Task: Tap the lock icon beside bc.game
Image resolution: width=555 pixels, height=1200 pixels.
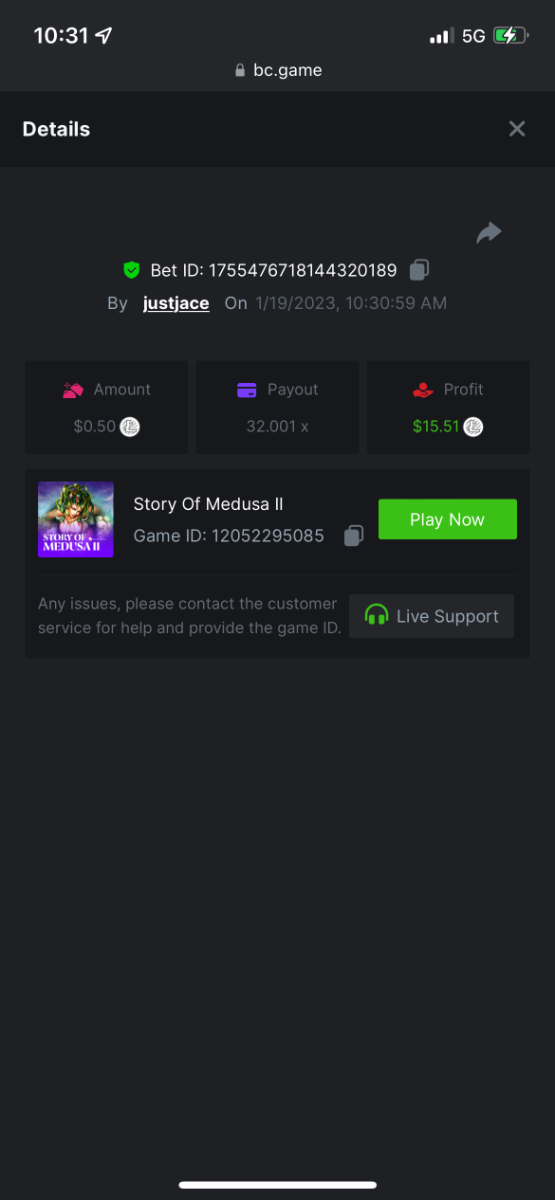Action: (x=239, y=70)
